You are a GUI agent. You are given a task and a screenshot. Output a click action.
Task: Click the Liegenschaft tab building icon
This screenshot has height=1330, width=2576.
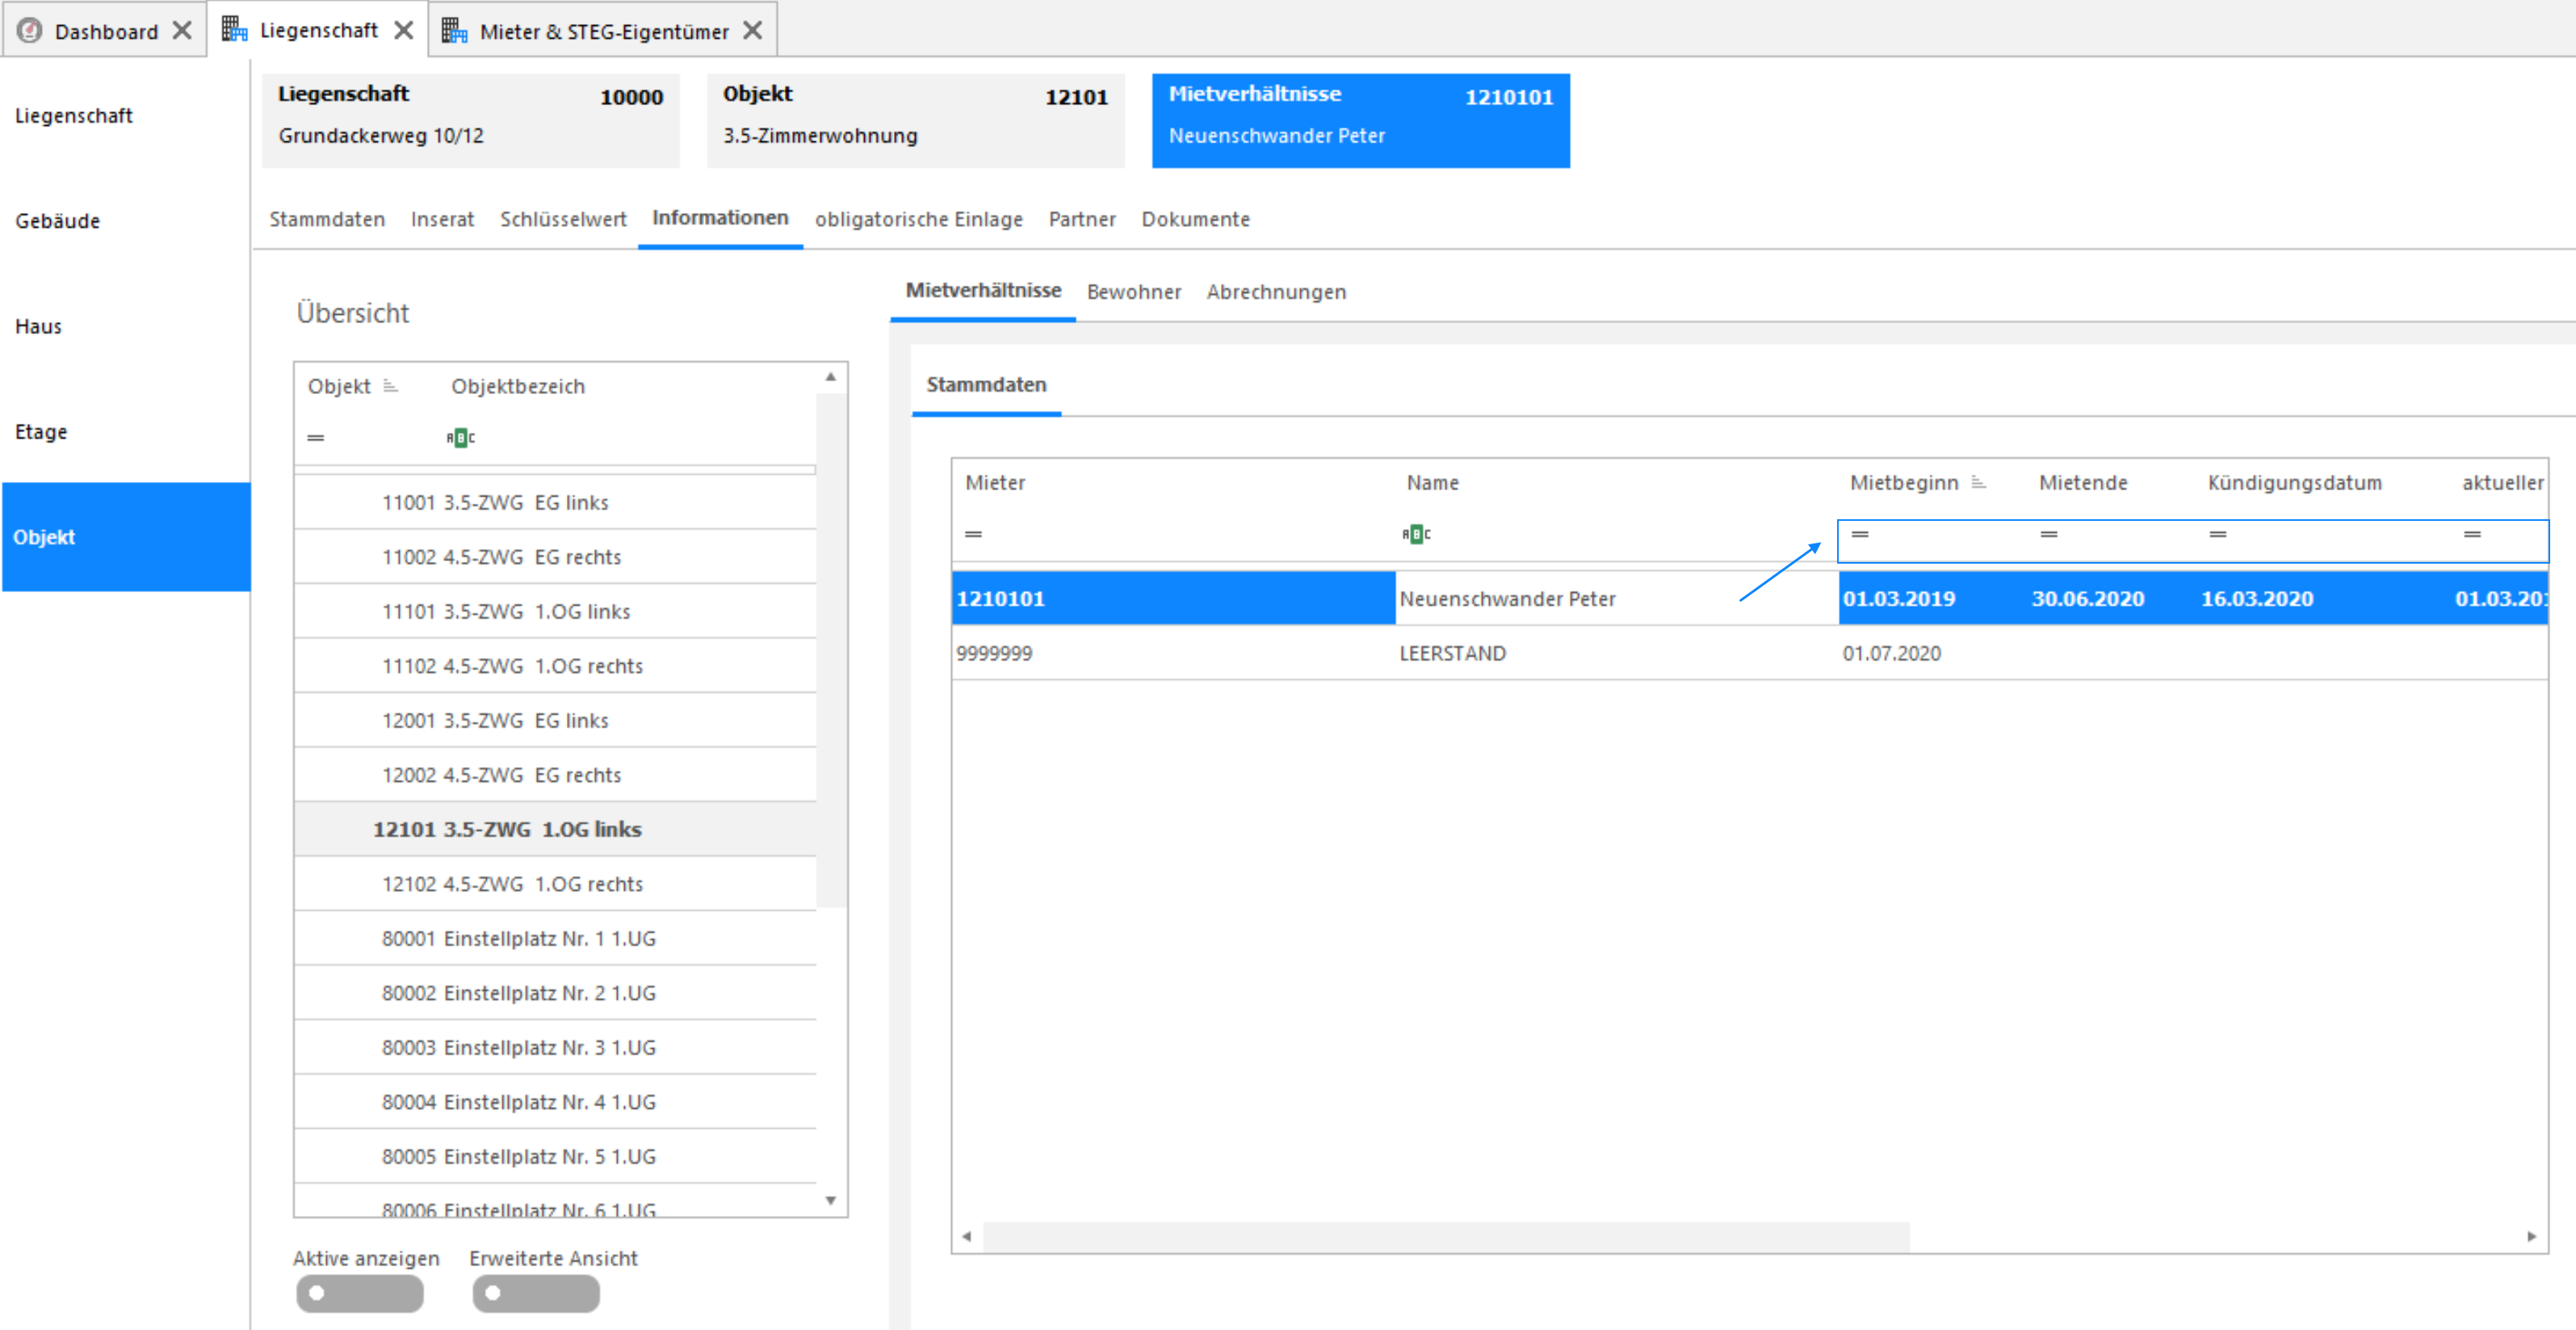point(234,30)
